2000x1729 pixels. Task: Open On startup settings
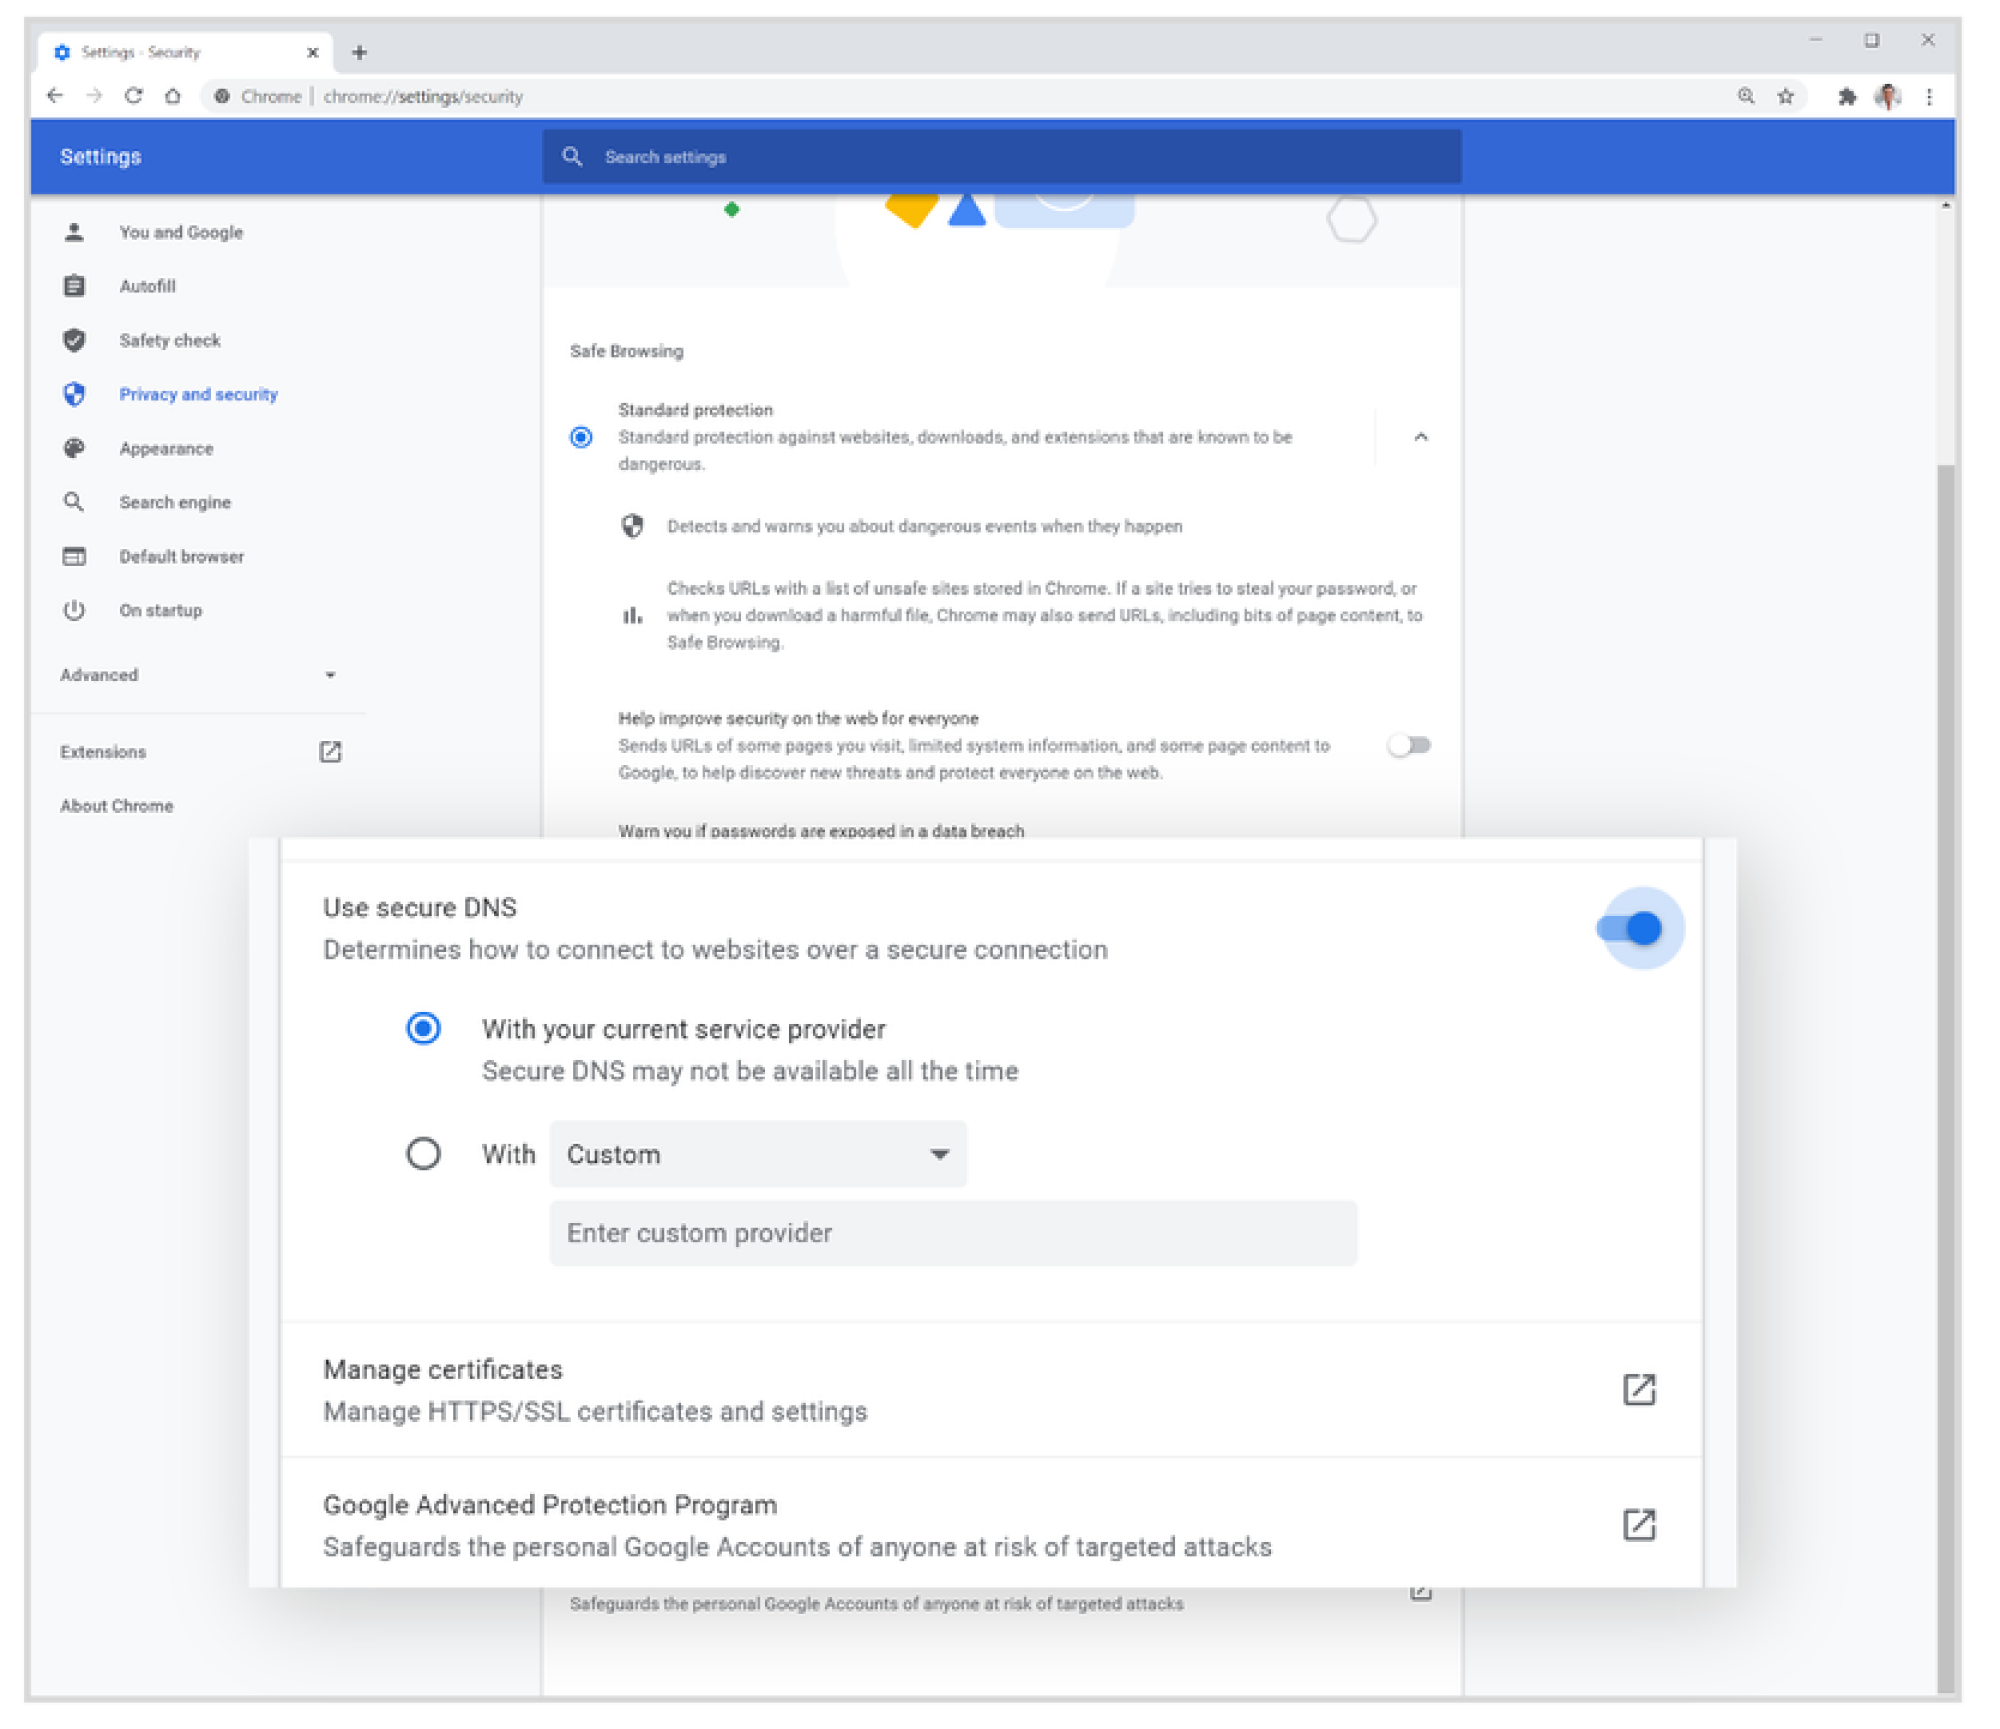coord(160,610)
